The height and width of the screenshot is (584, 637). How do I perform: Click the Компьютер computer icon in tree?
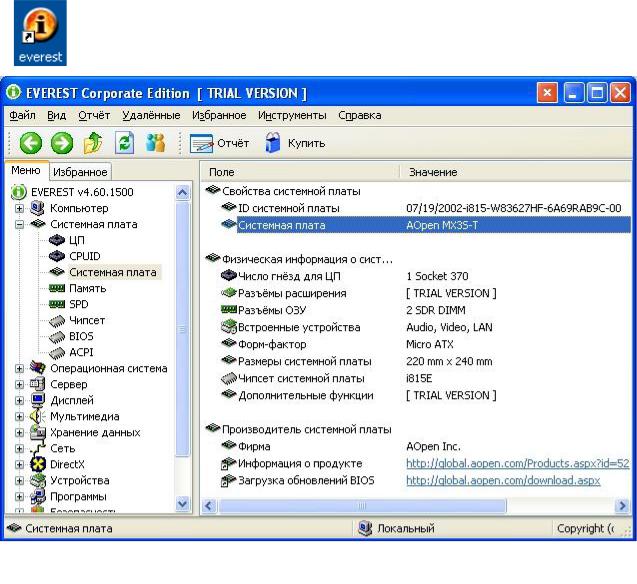pos(37,208)
